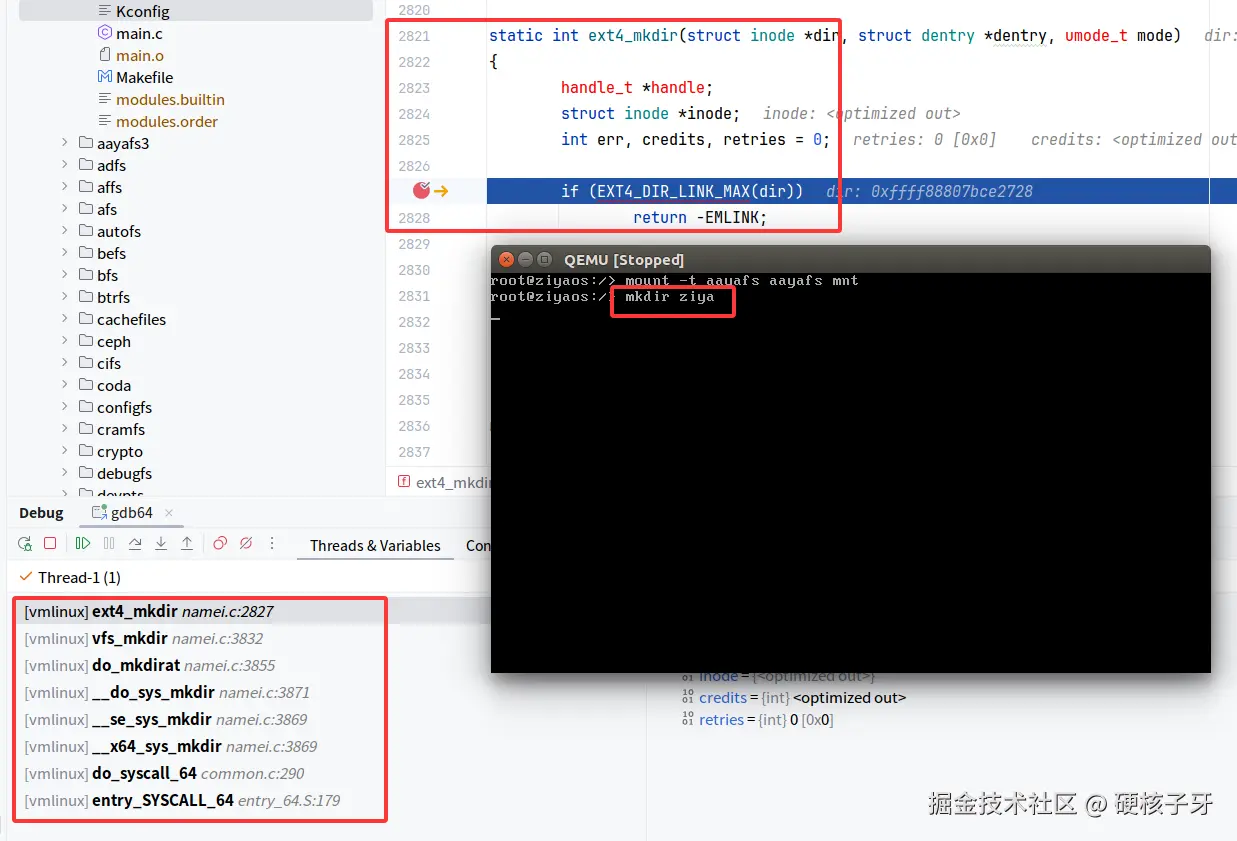Expand the bfs folder chevron
Image resolution: width=1237 pixels, height=841 pixels.
66,275
